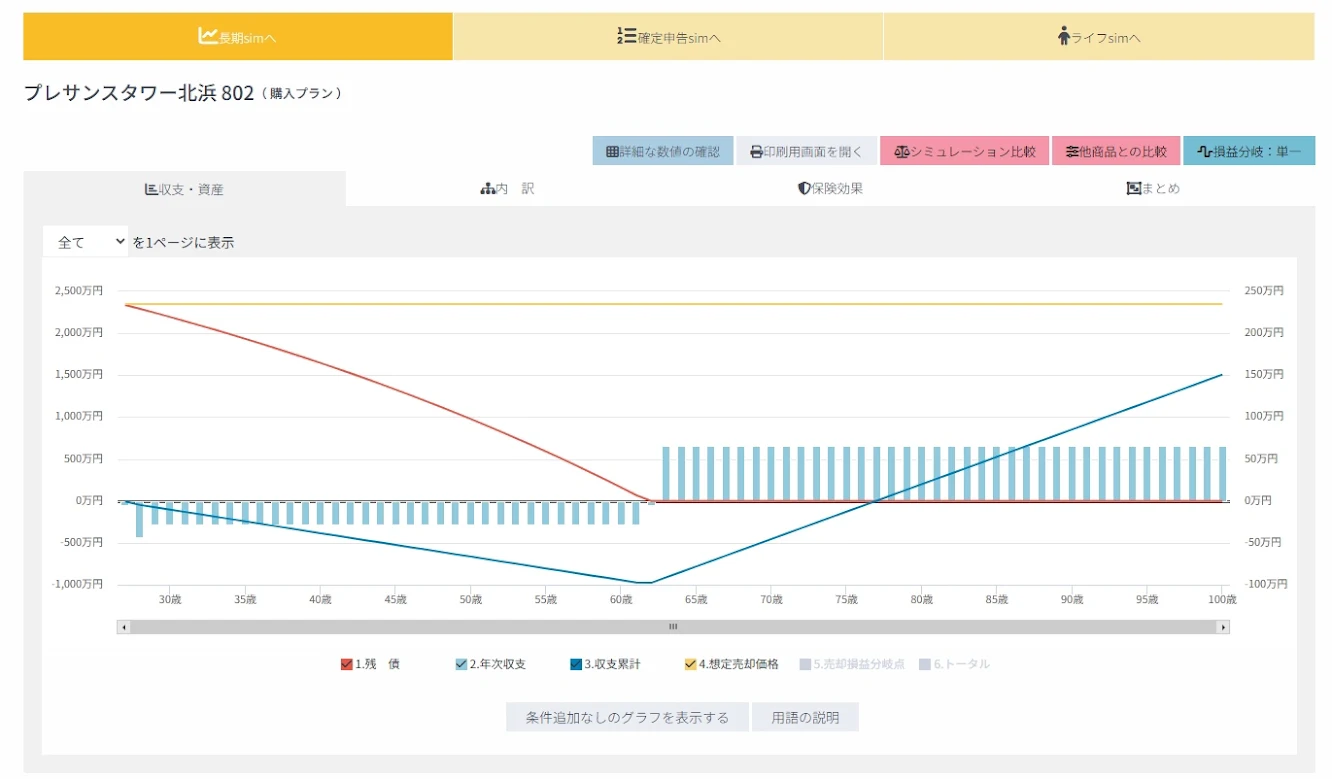
Task: Click the 60歳 axis label
Action: (x=621, y=600)
